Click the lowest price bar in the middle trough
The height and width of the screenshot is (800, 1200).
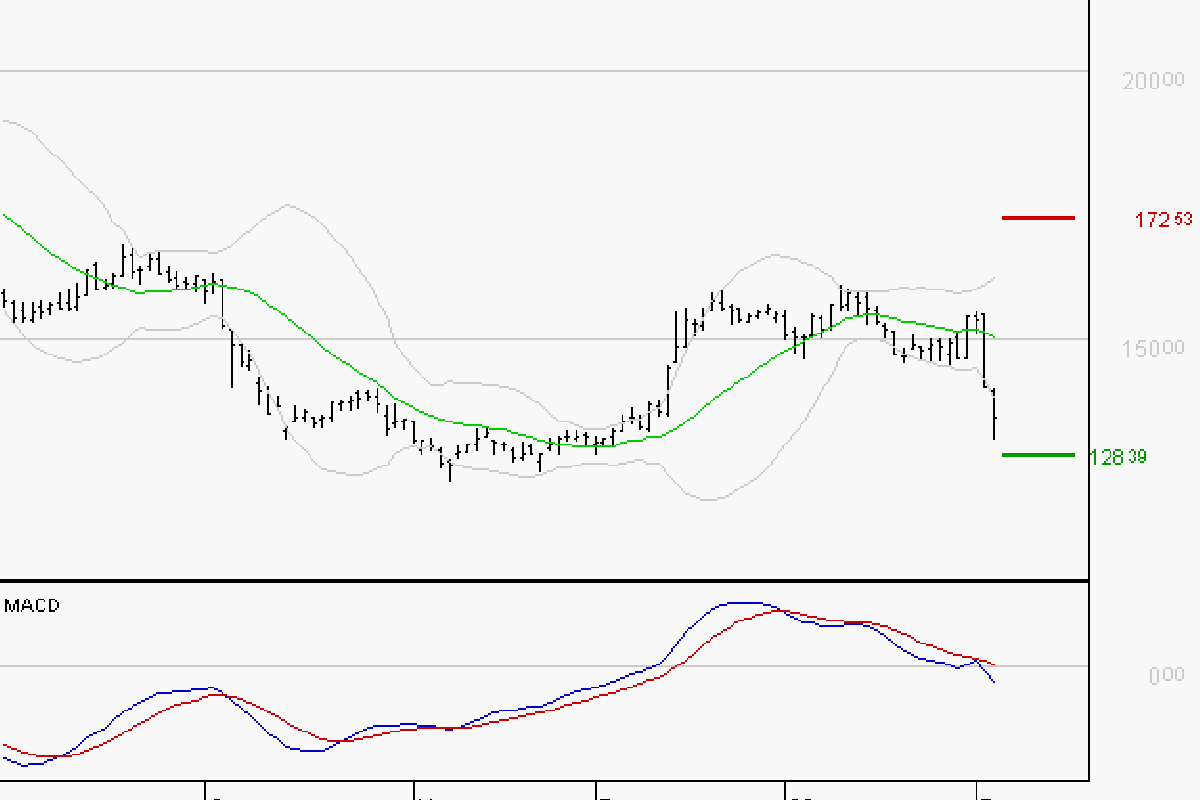coord(450,470)
